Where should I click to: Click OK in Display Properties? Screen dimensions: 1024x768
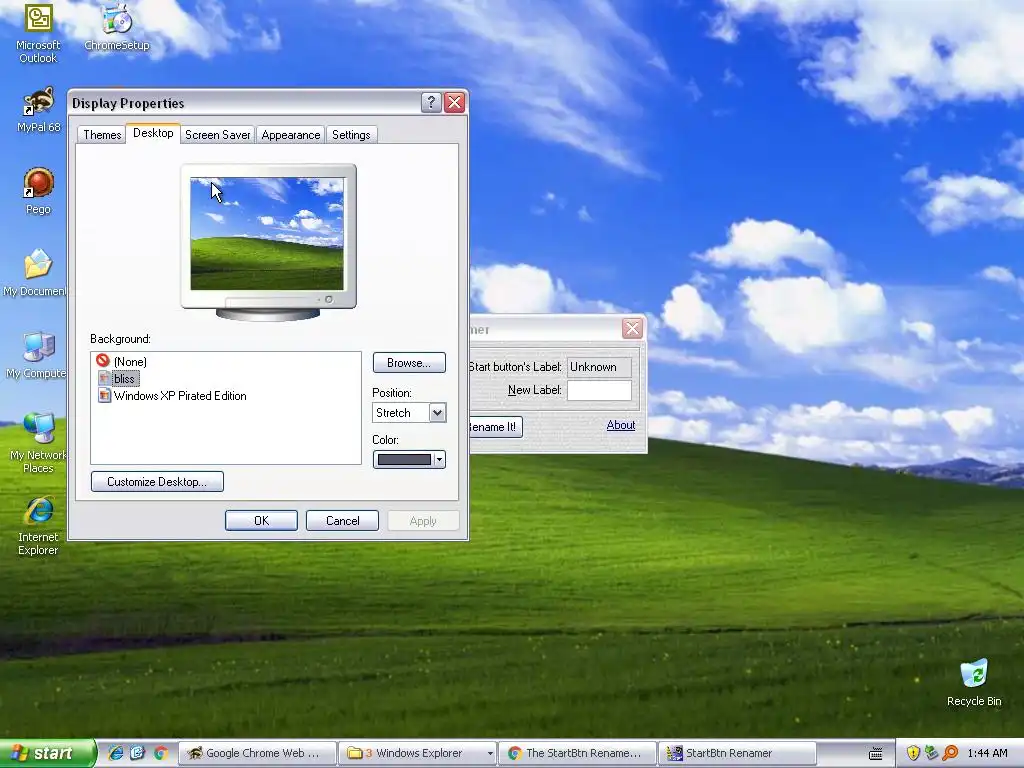click(261, 520)
